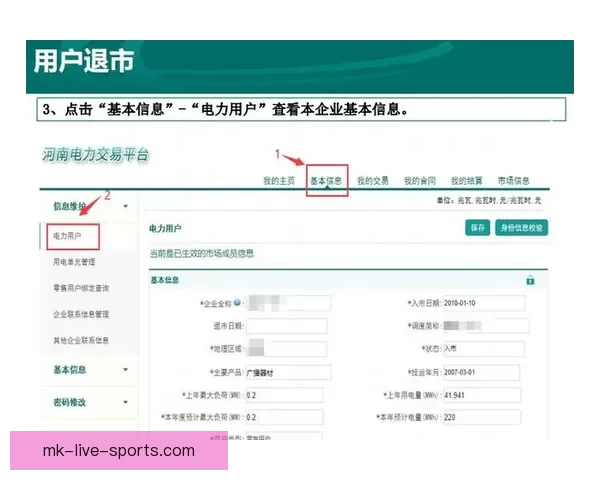The image size is (600, 480).
Task: Click the info icon beside 企业全称
Action: pyautogui.click(x=237, y=303)
